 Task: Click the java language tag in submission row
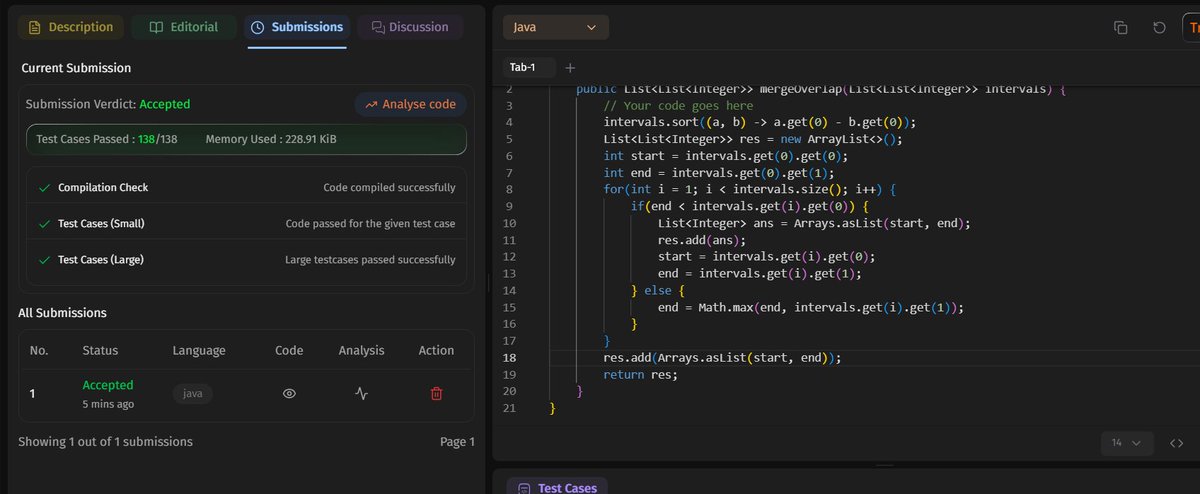click(x=192, y=394)
